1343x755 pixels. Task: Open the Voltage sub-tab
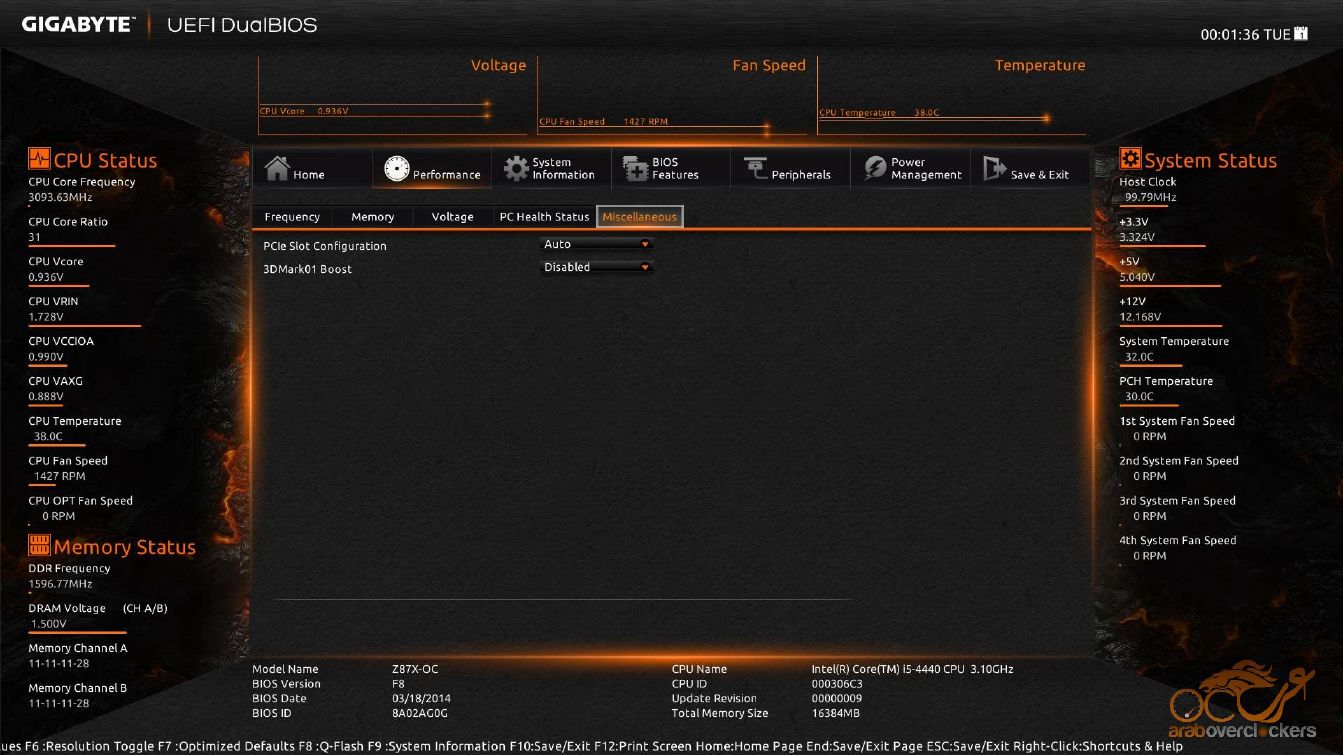tap(452, 217)
